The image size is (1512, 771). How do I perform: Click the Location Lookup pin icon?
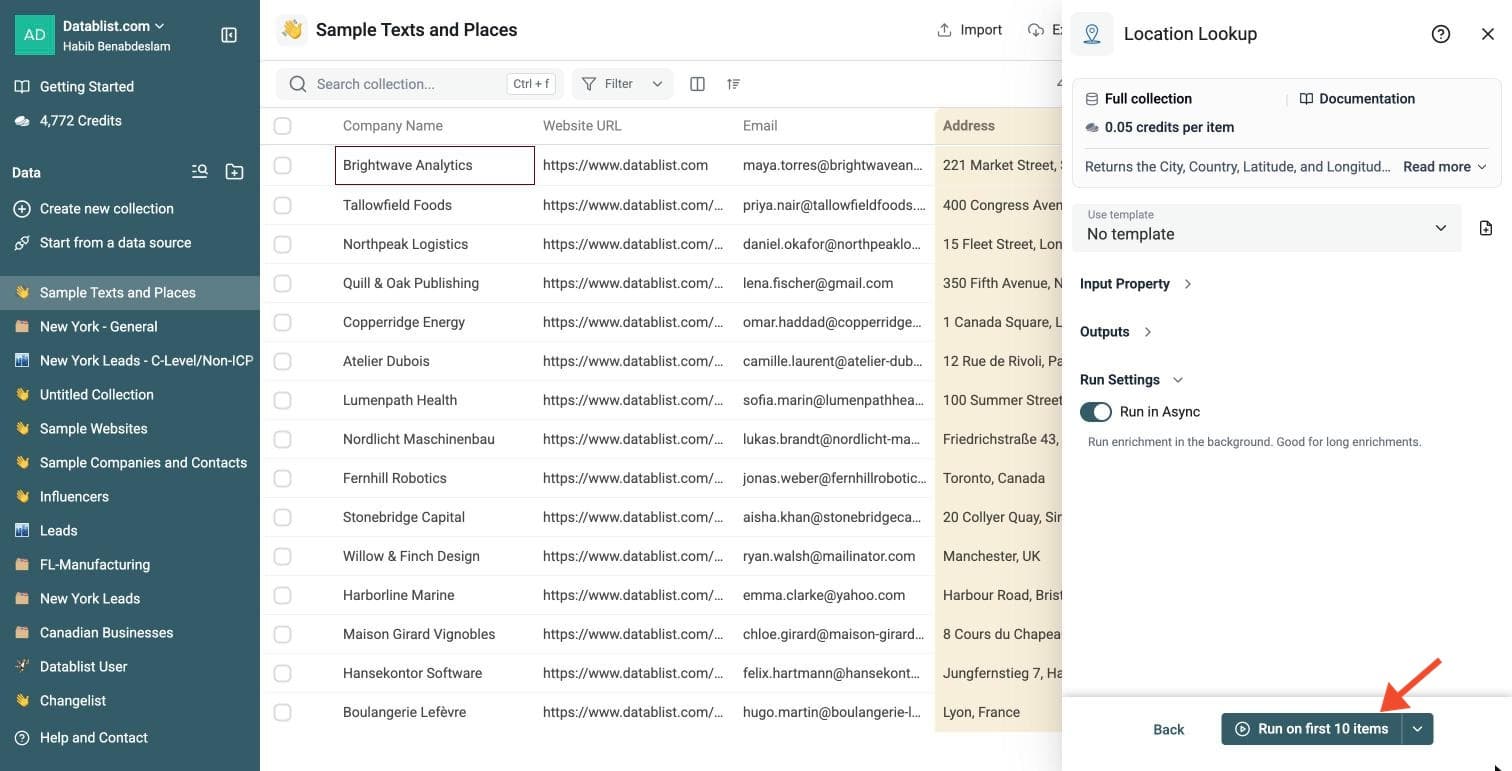tap(1092, 34)
